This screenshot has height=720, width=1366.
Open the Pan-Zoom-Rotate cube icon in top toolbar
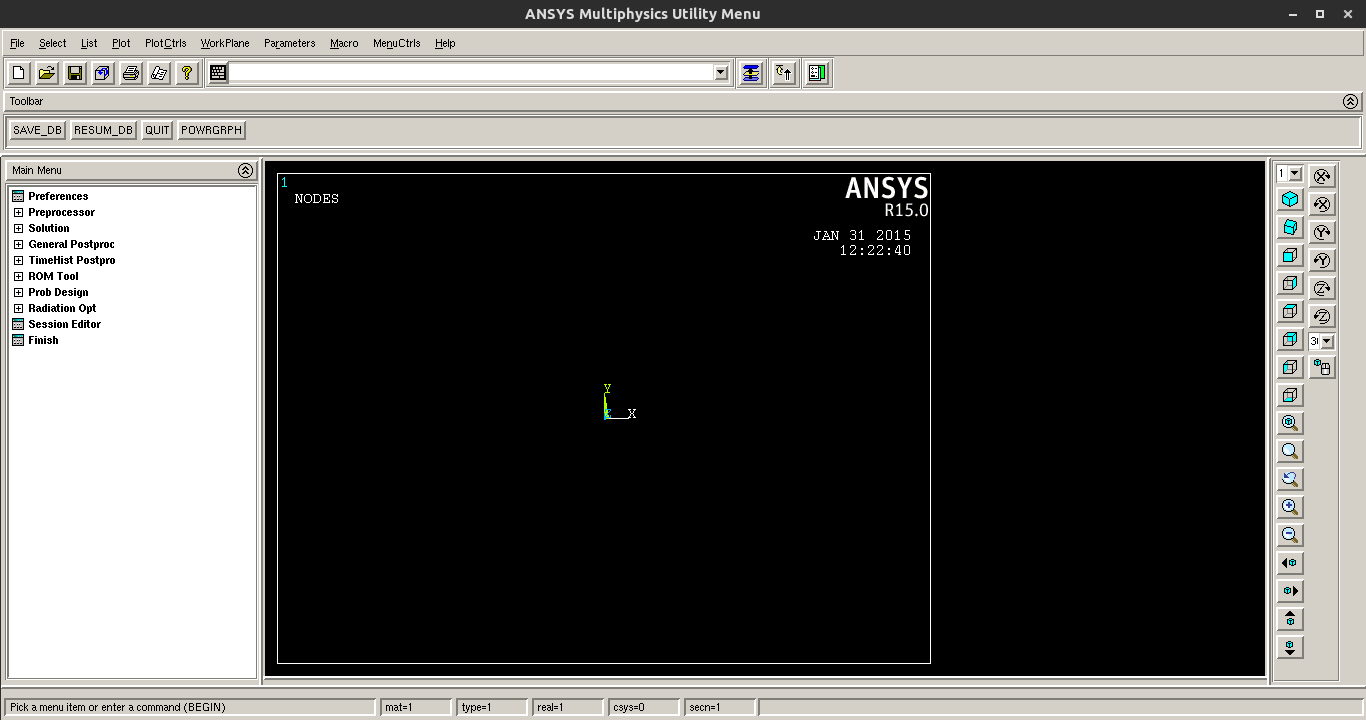(x=103, y=73)
